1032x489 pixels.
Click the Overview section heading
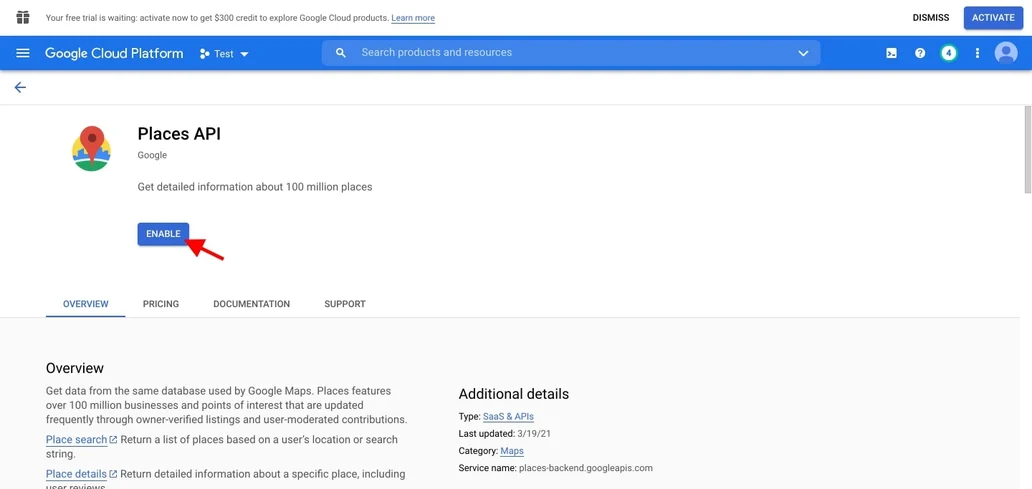pyautogui.click(x=75, y=368)
